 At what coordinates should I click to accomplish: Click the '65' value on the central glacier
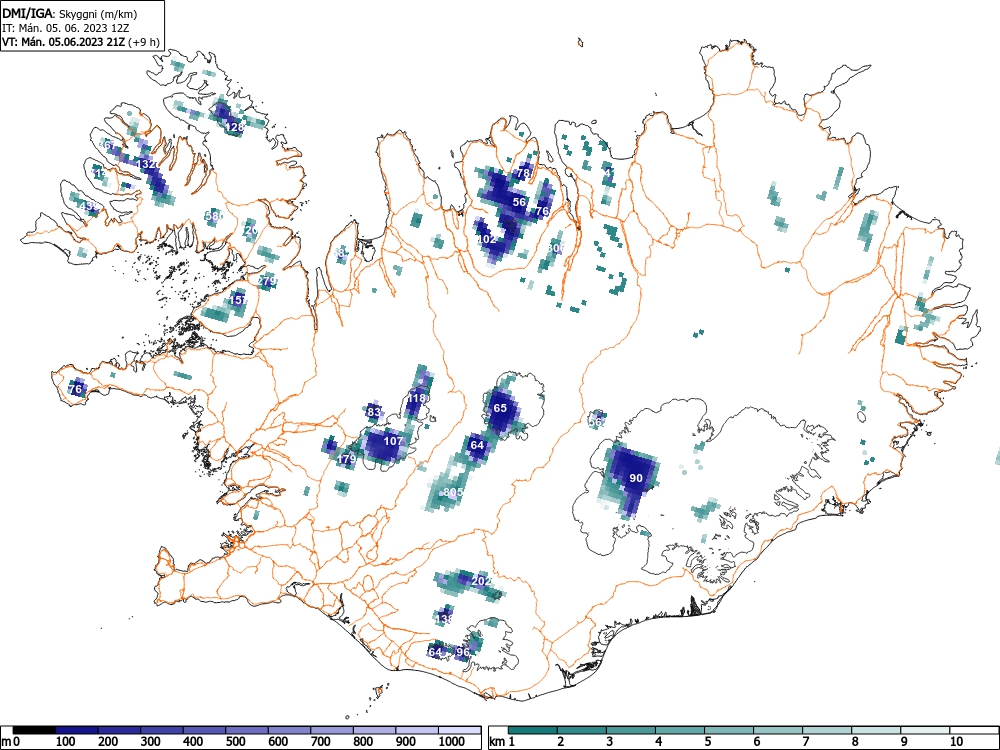click(x=500, y=408)
